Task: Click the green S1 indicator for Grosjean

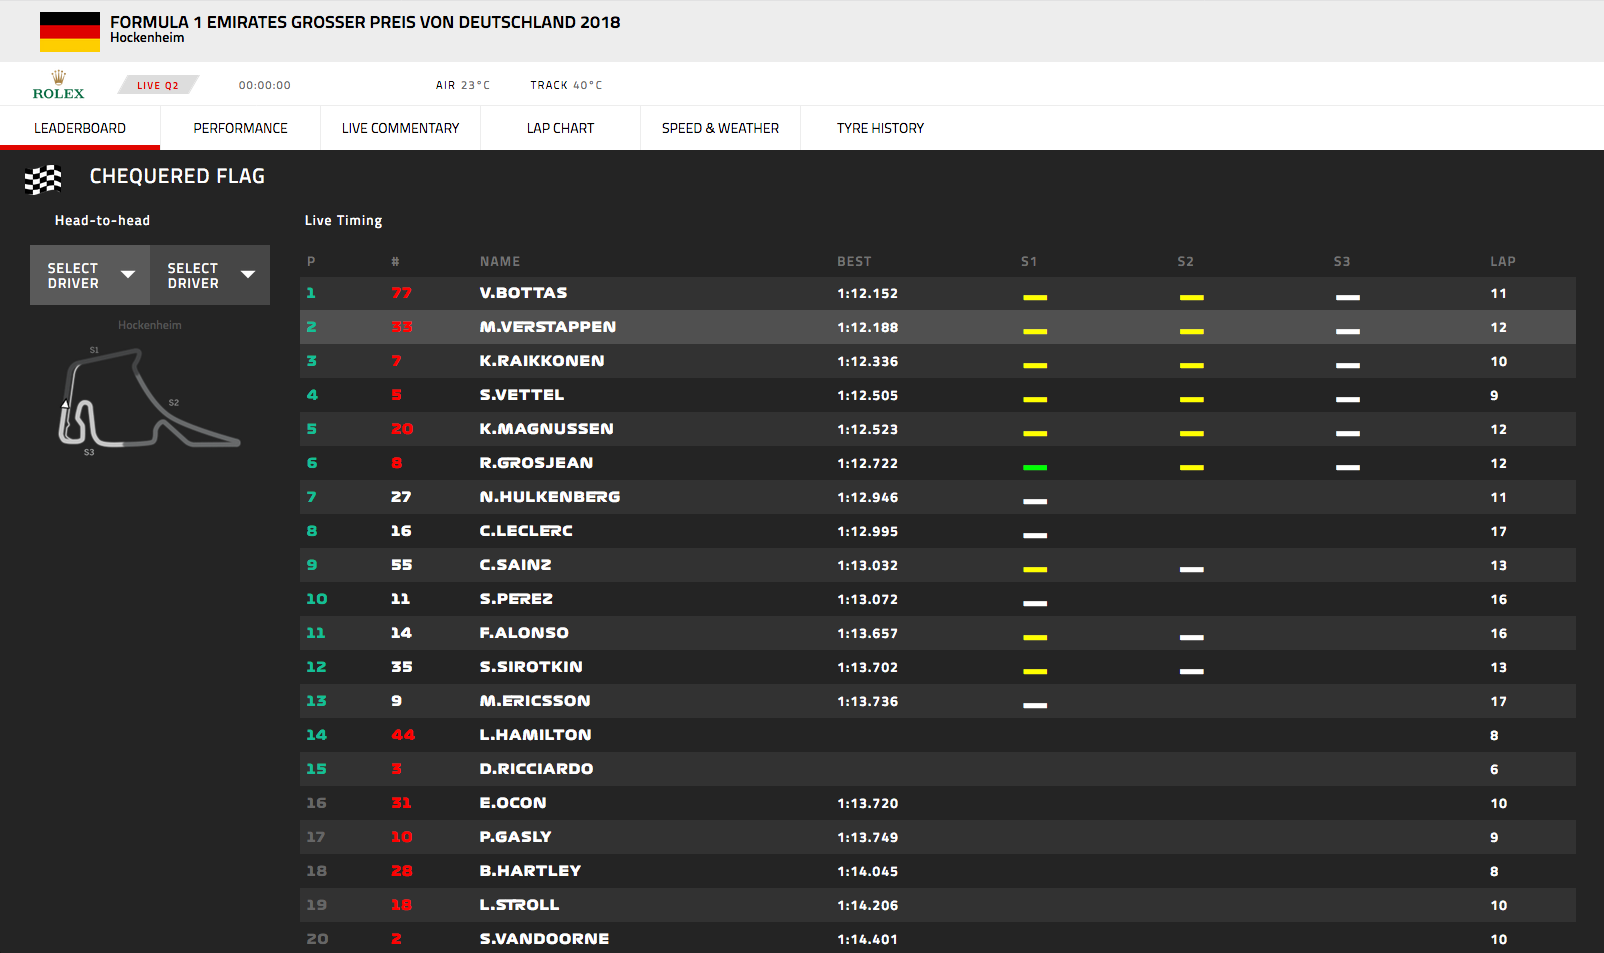Action: pos(1035,467)
